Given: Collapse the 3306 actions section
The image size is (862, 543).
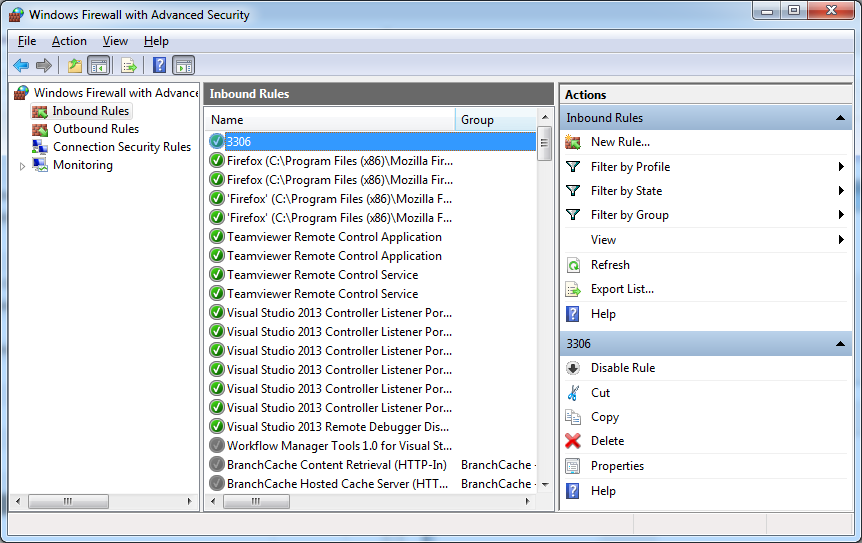Looking at the screenshot, I should 840,343.
